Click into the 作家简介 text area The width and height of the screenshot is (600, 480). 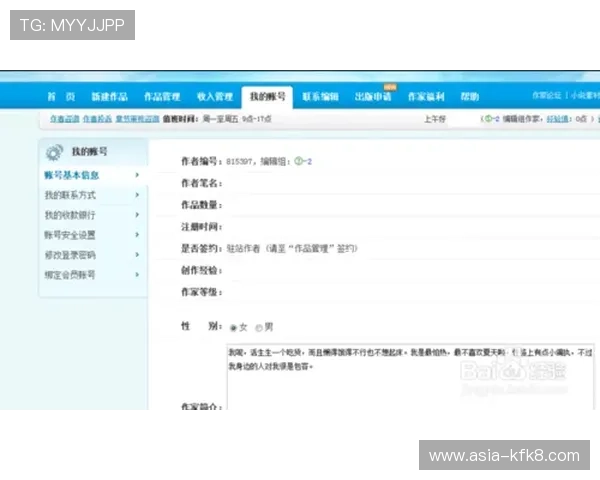click(410, 377)
